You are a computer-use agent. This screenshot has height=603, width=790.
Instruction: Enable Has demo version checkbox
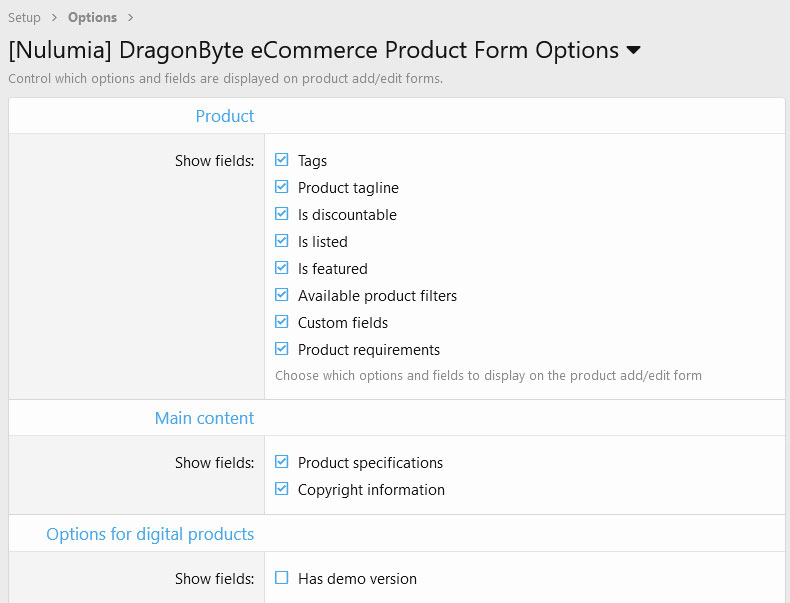click(282, 578)
